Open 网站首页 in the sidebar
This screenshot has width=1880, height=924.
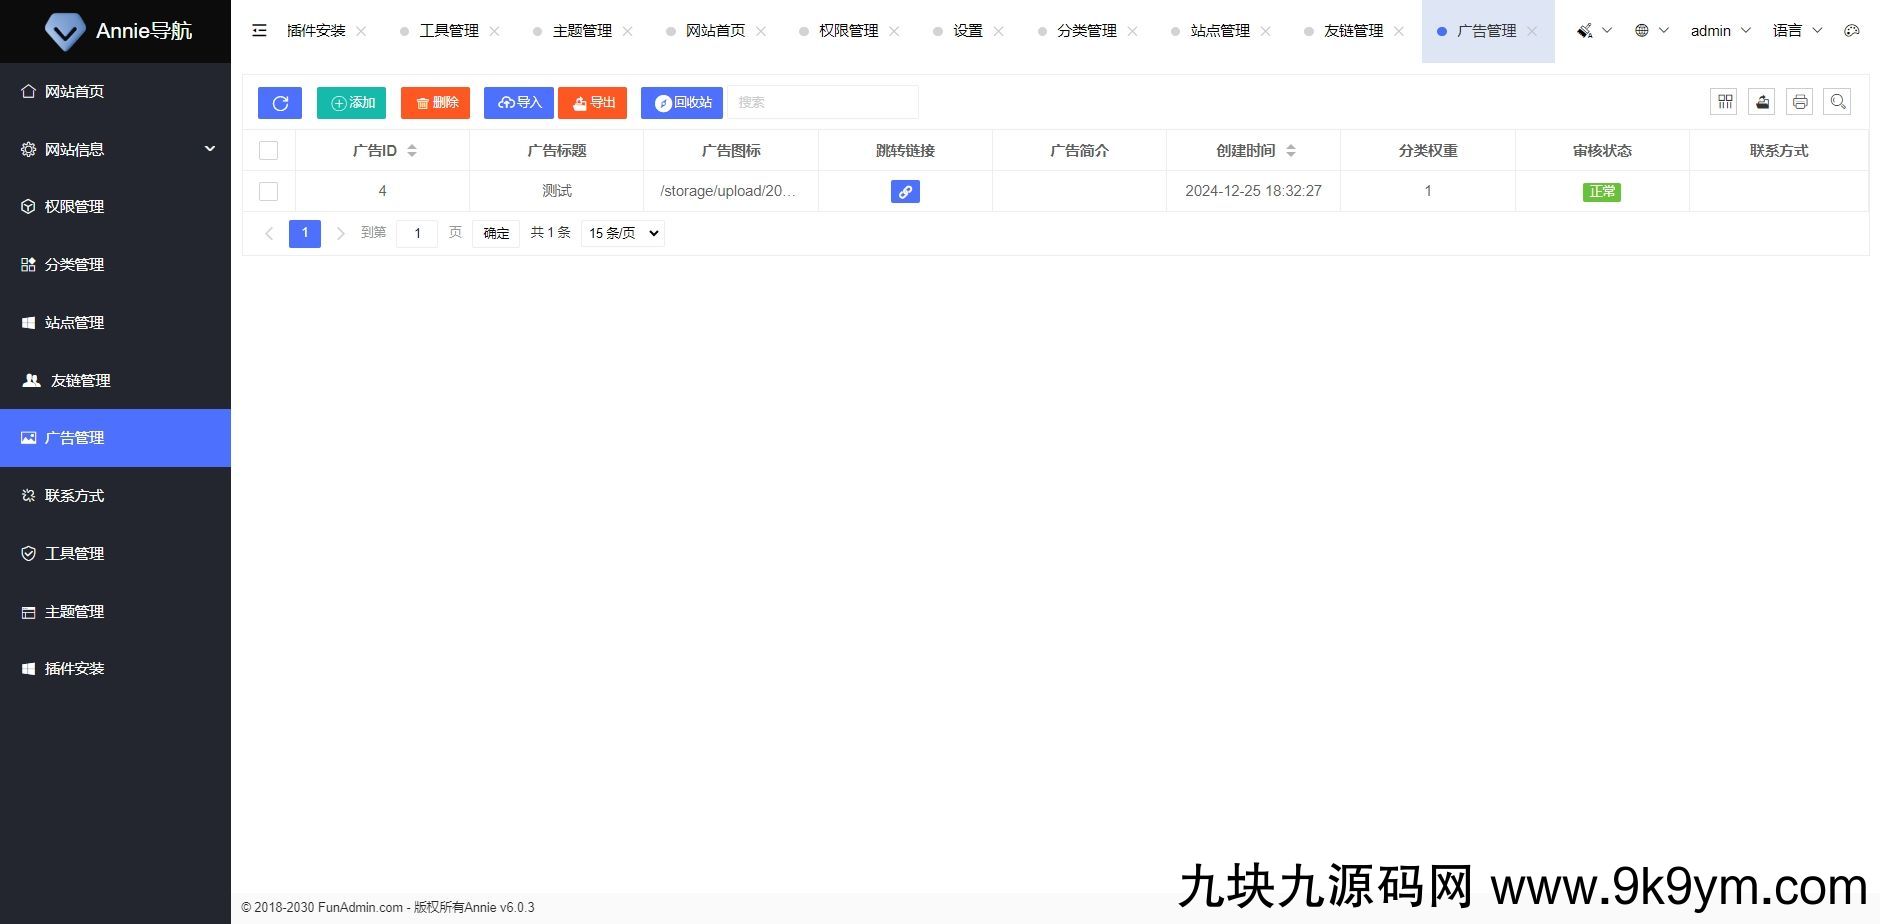(x=115, y=91)
